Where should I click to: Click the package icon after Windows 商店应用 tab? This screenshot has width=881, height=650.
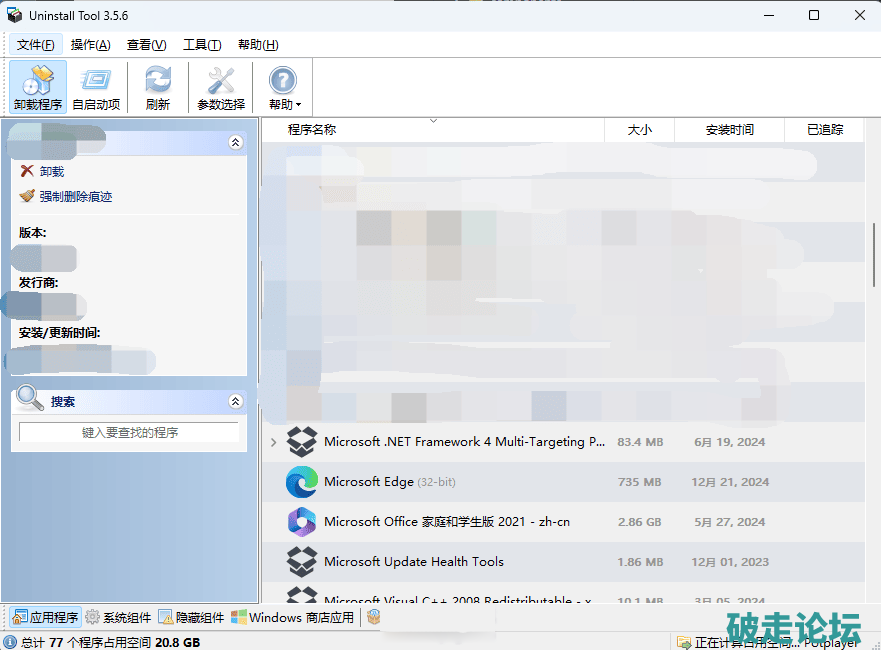(x=373, y=617)
